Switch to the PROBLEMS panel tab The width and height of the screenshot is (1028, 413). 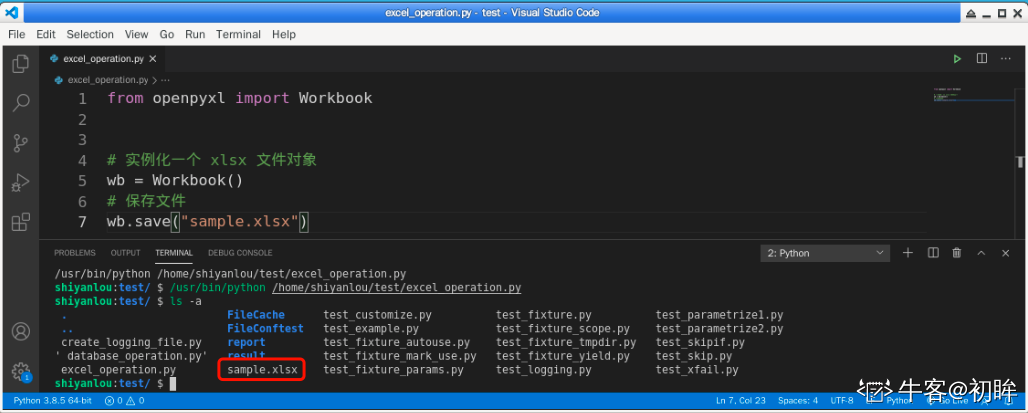[x=75, y=253]
